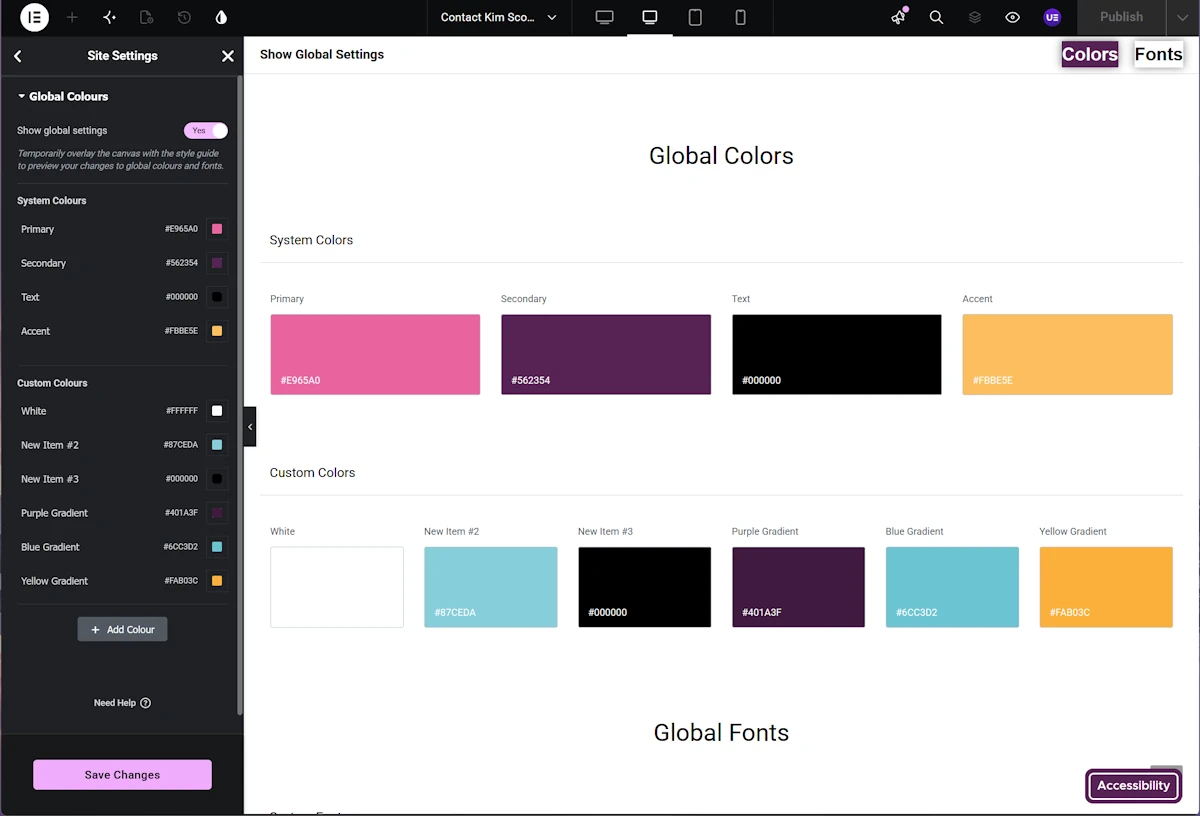1200x816 pixels.
Task: Click the Need Help question icon
Action: [146, 703]
